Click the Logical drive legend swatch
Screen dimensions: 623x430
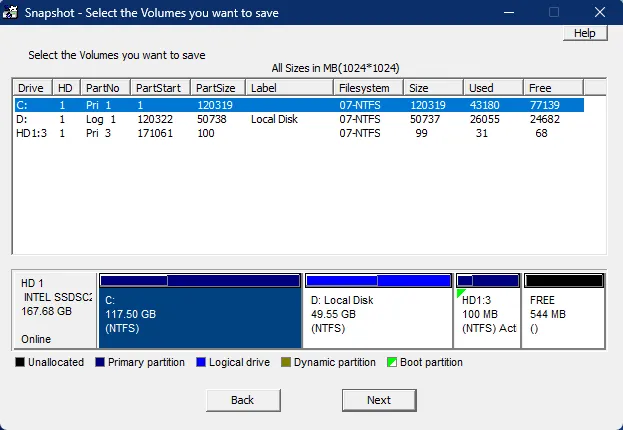coord(201,362)
